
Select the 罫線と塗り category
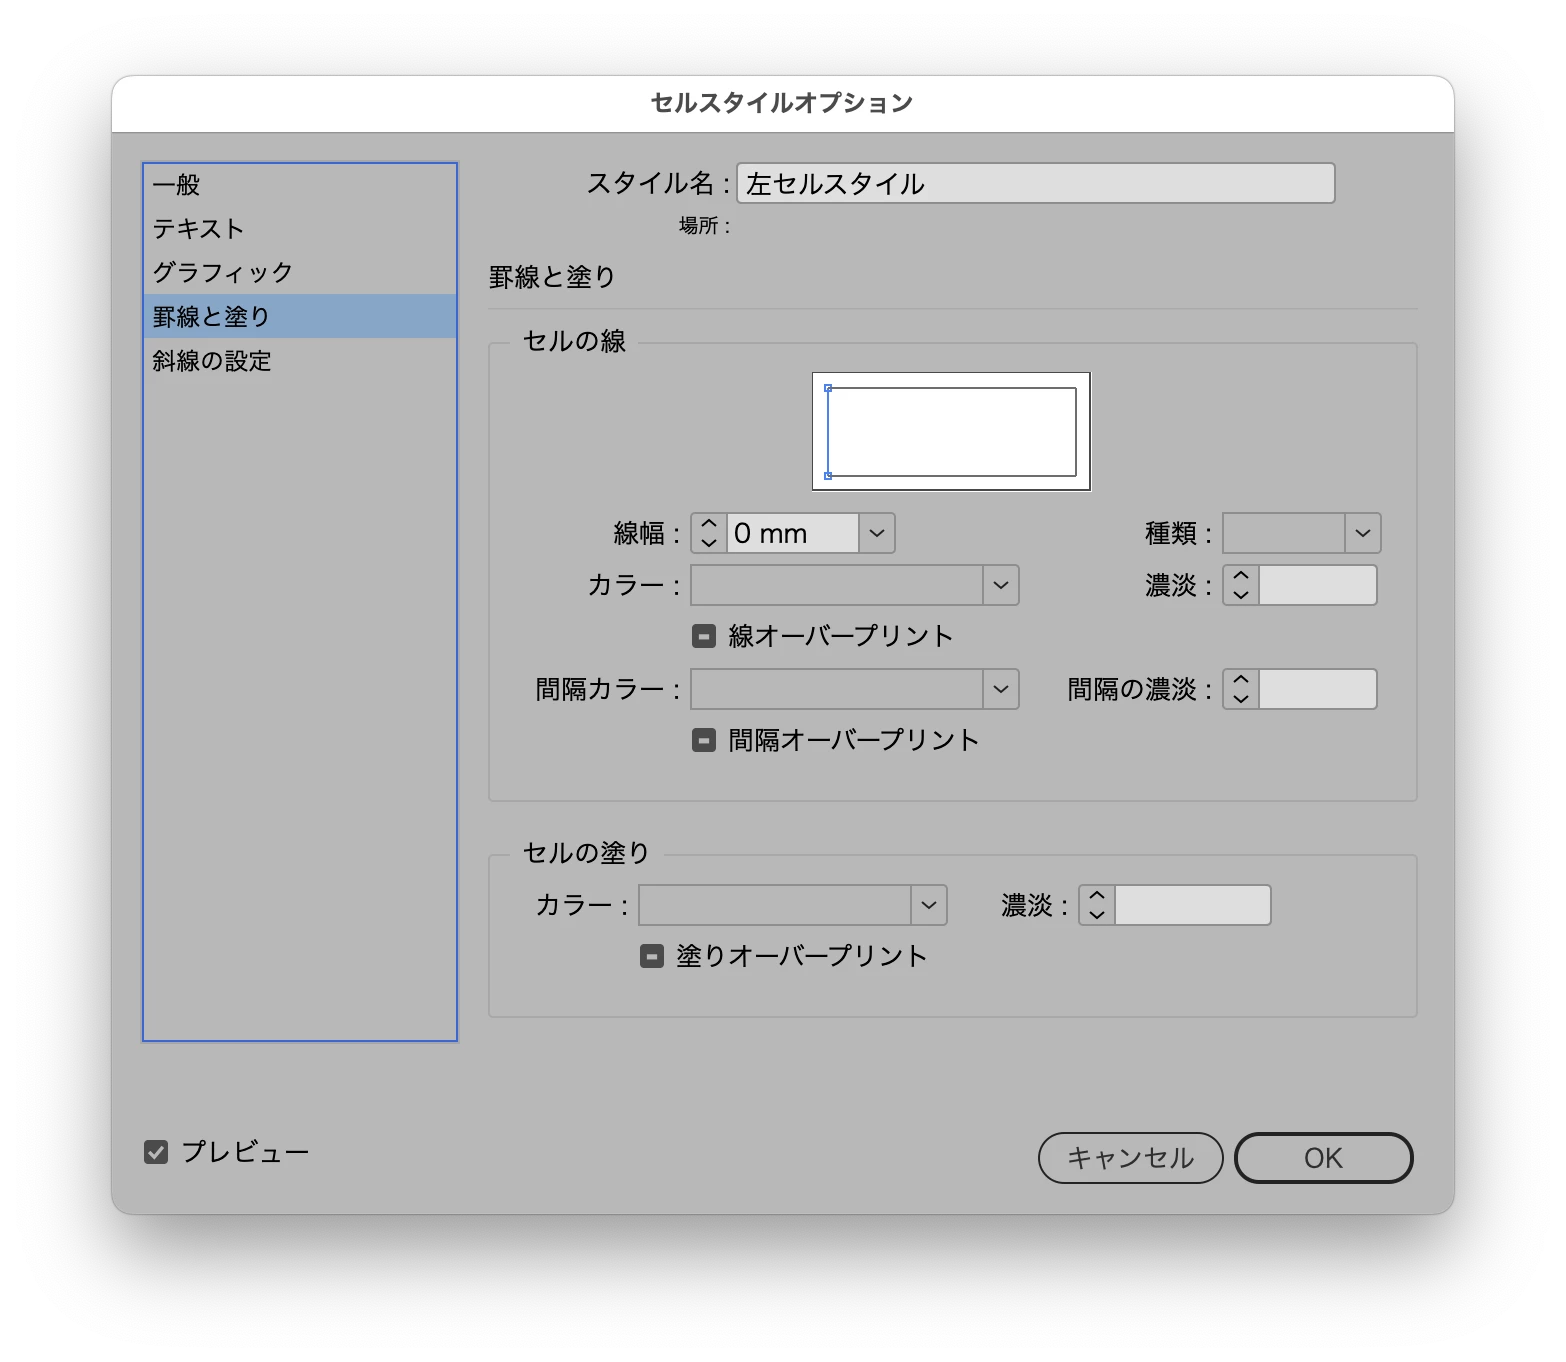(299, 317)
